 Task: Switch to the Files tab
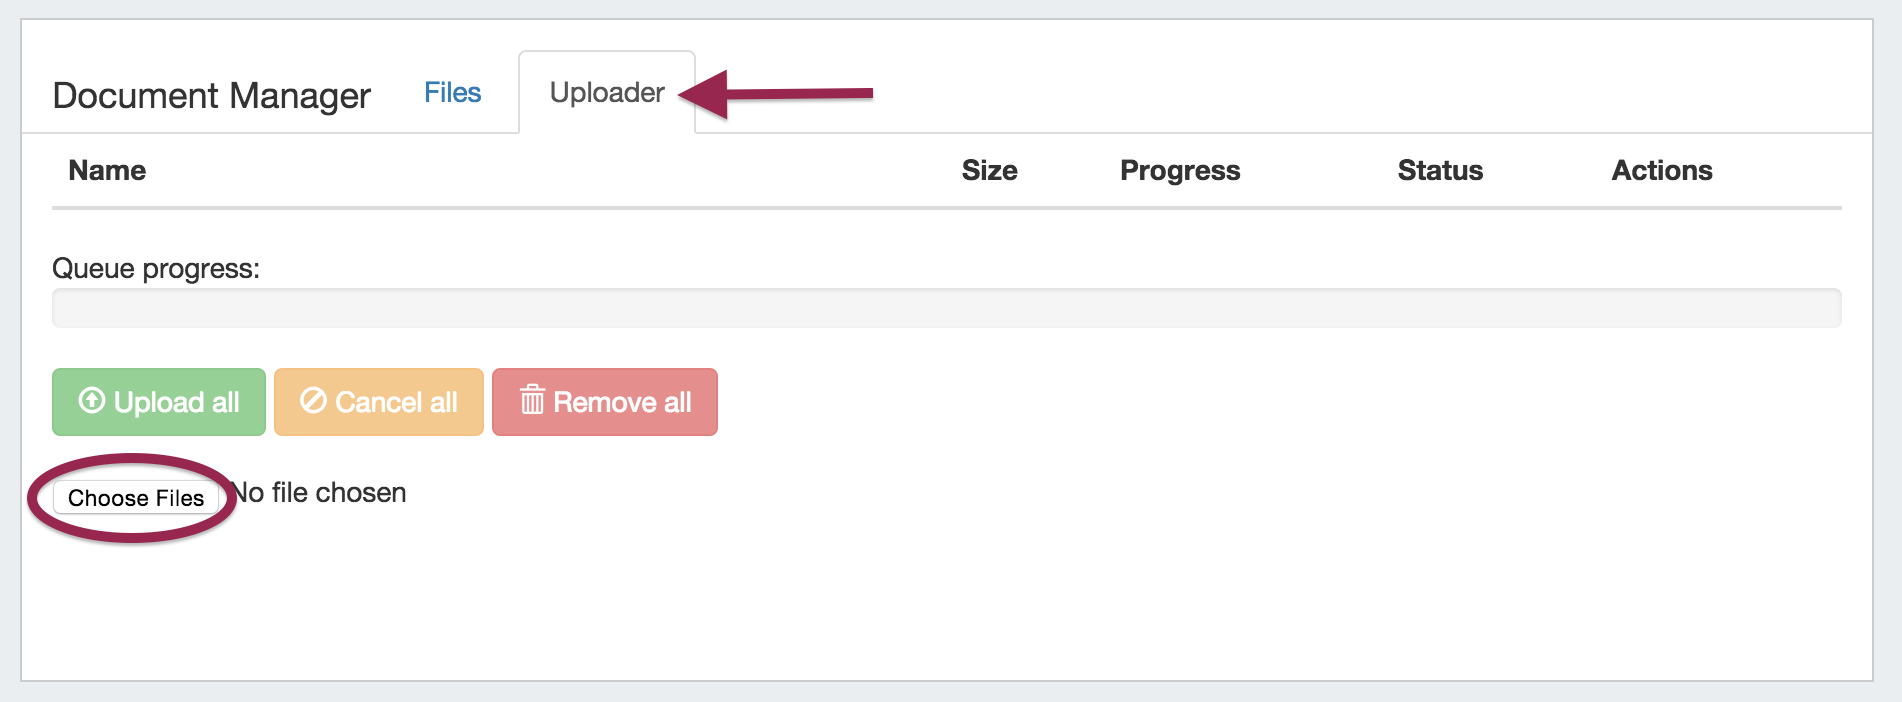(452, 93)
